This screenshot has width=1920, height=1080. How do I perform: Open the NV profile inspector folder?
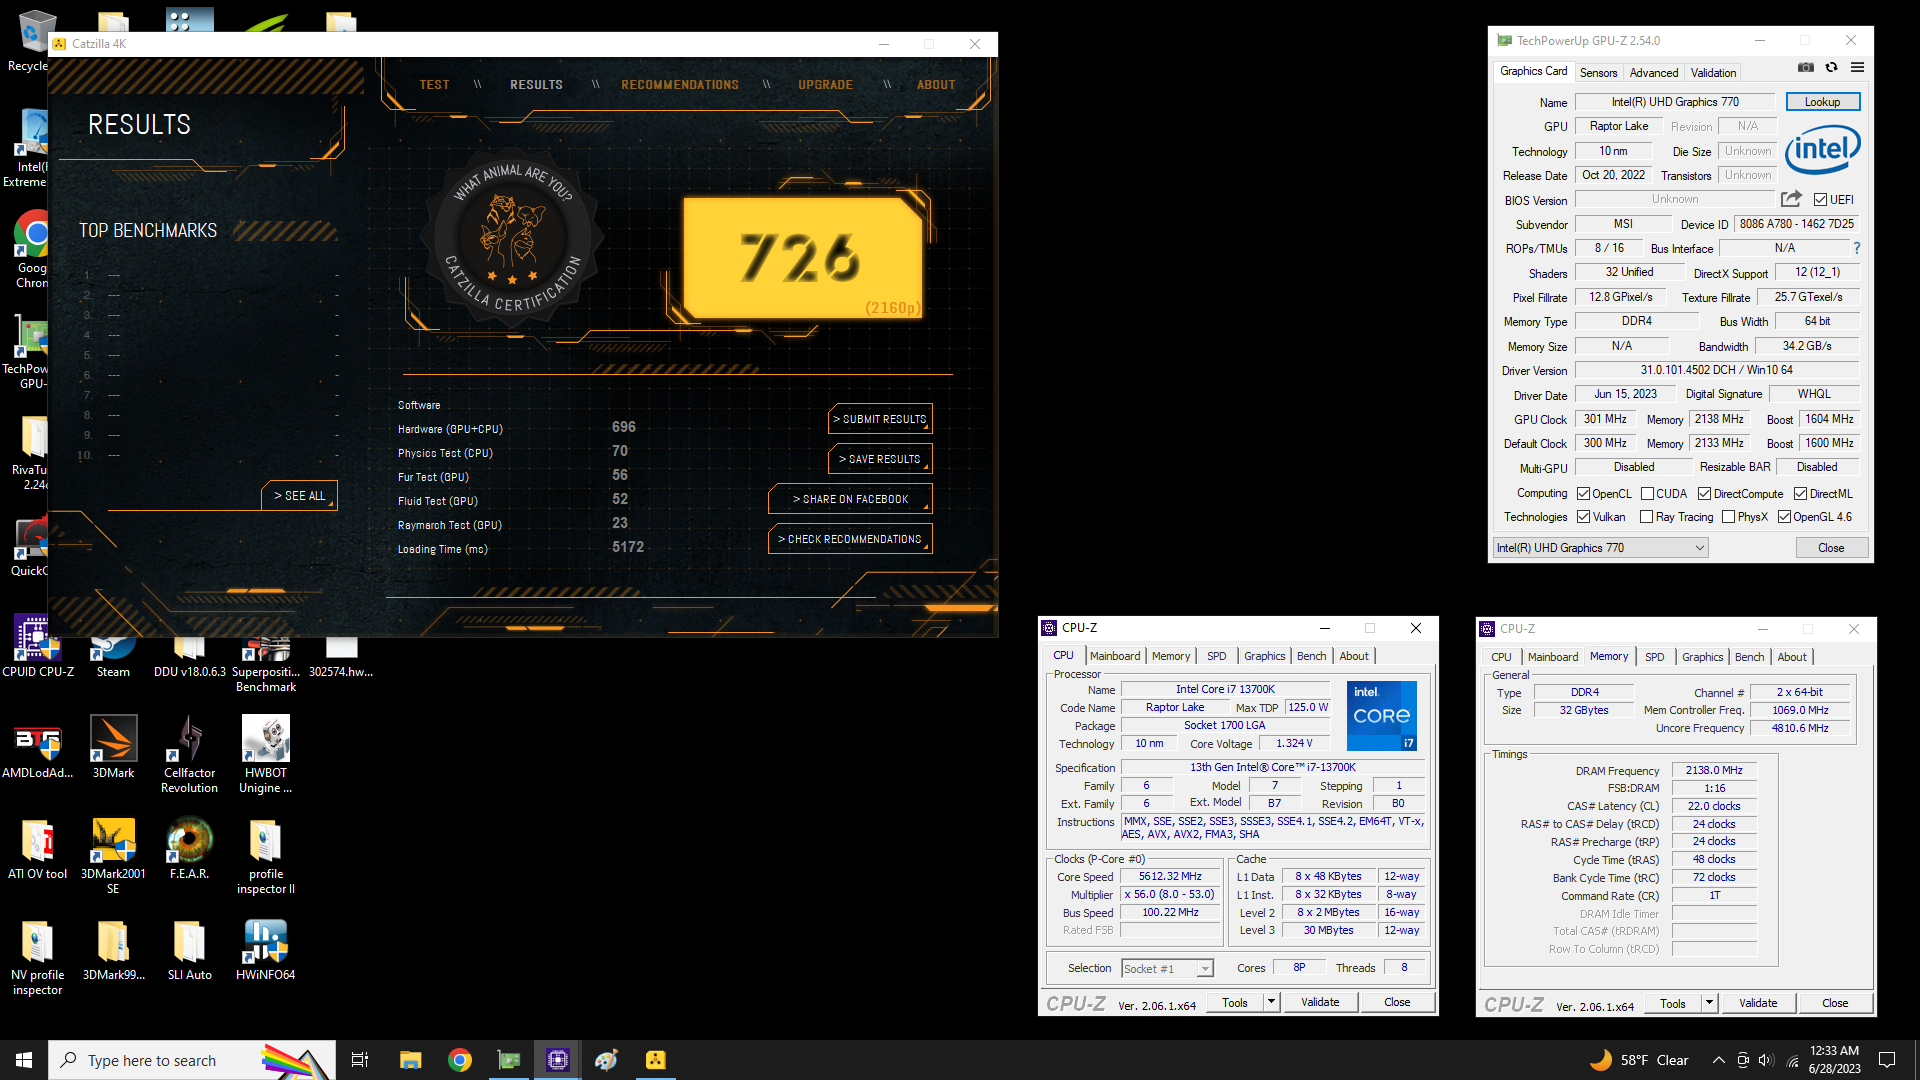37,958
